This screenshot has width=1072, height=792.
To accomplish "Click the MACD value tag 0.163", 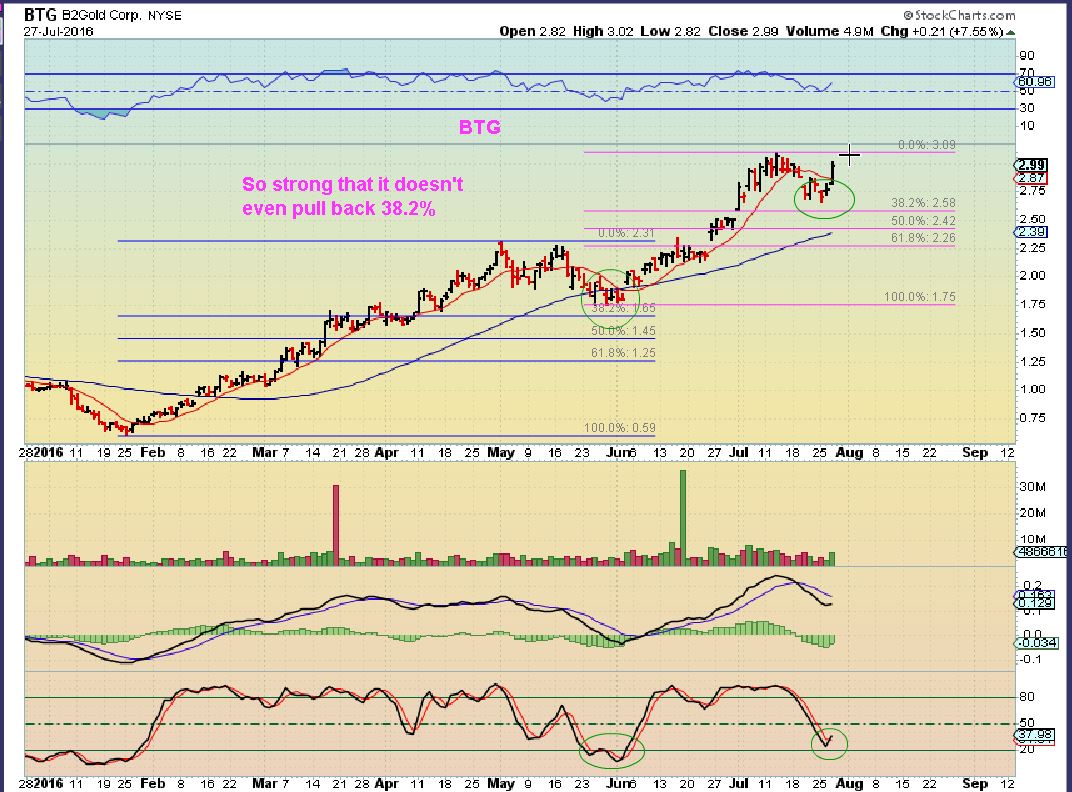I will pyautogui.click(x=1034, y=596).
